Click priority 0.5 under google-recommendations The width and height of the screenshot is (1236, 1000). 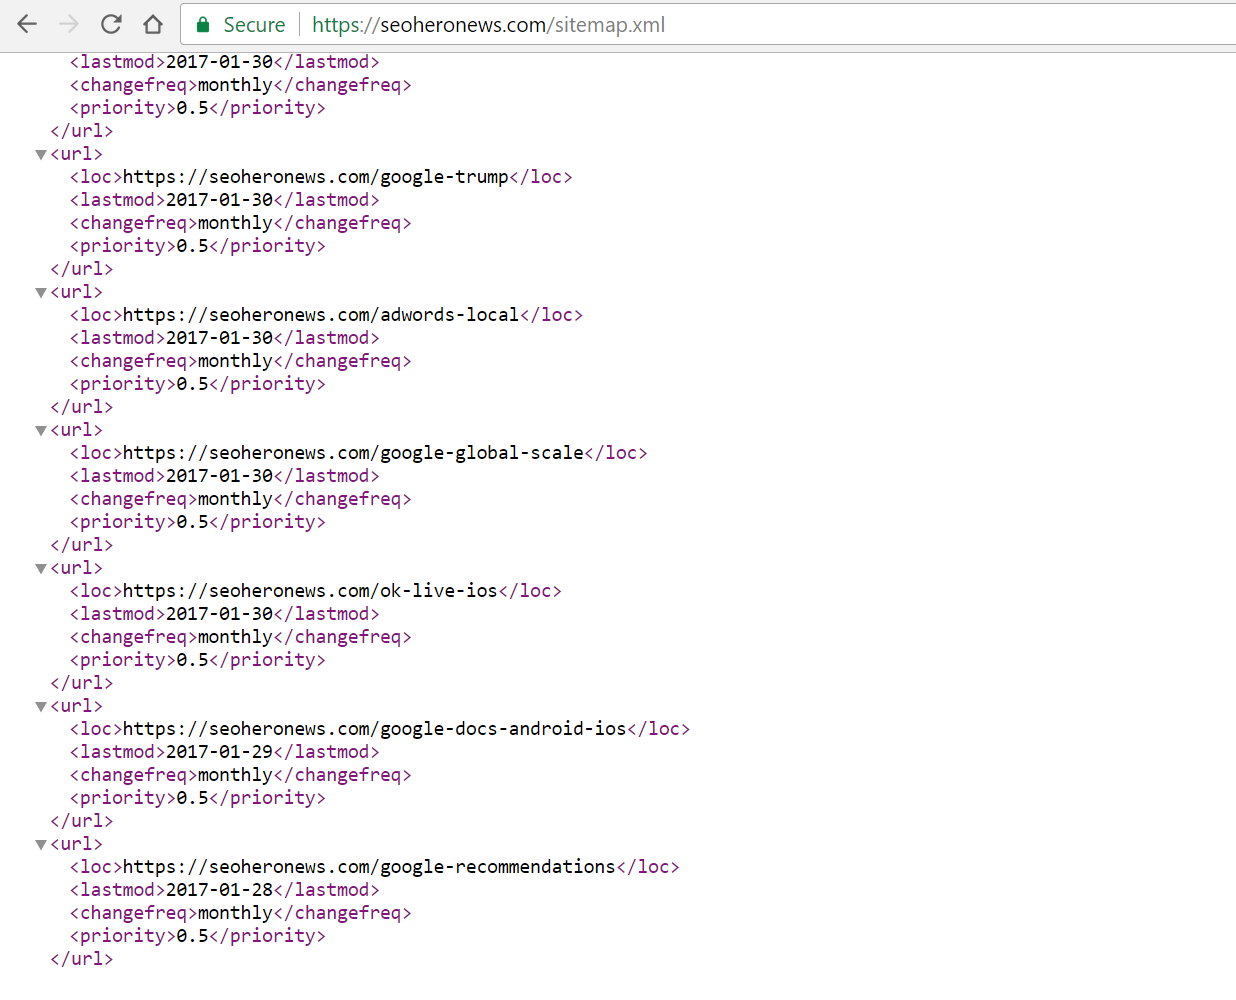pos(192,936)
